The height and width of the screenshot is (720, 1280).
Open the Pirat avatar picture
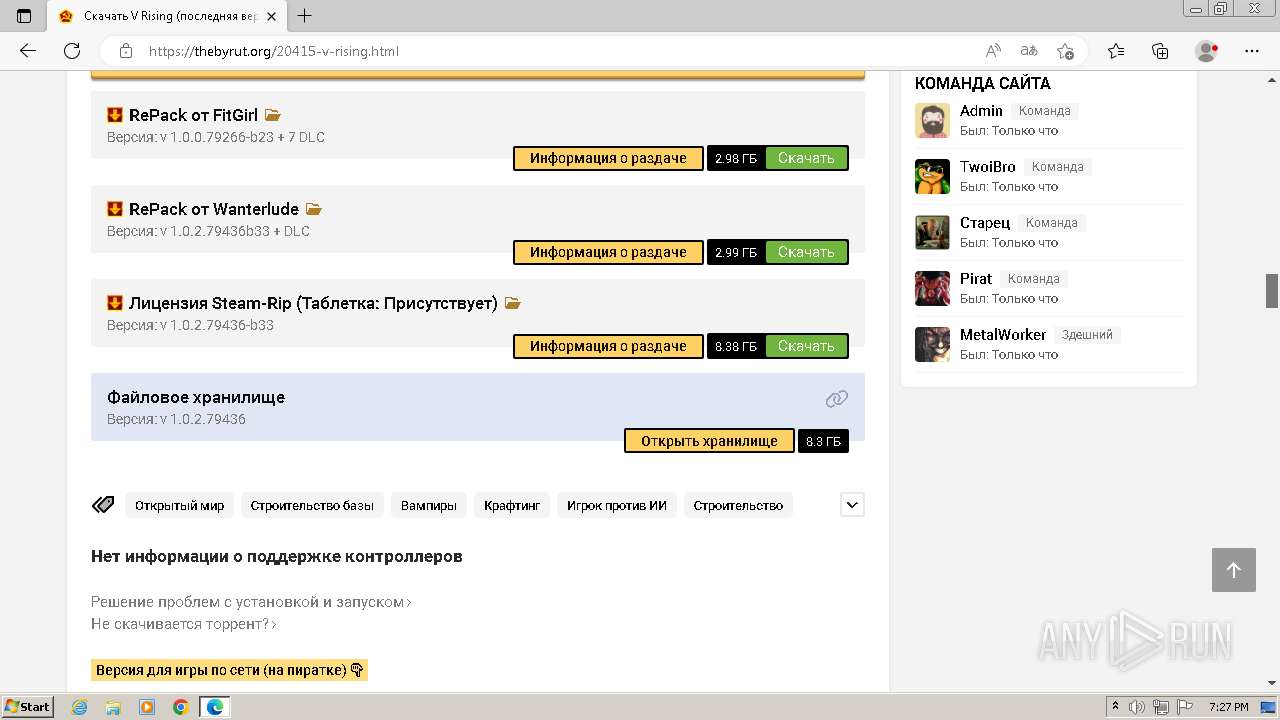pyautogui.click(x=932, y=289)
